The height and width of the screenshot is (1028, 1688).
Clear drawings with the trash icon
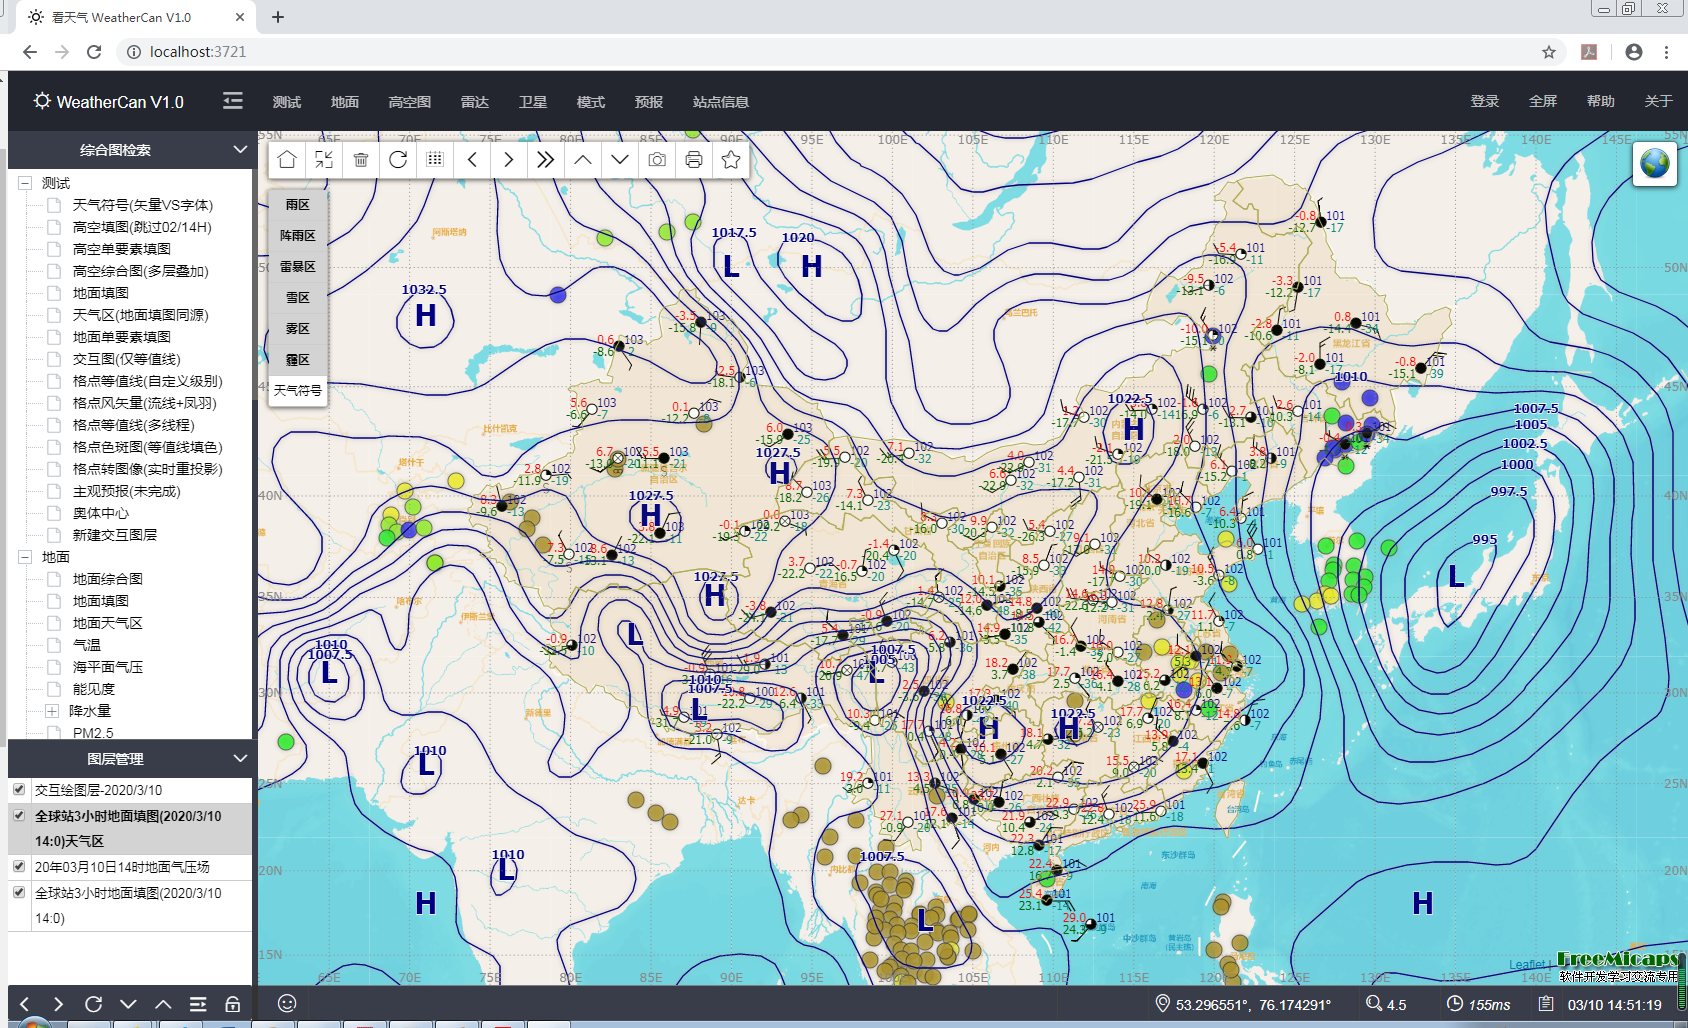click(x=361, y=159)
